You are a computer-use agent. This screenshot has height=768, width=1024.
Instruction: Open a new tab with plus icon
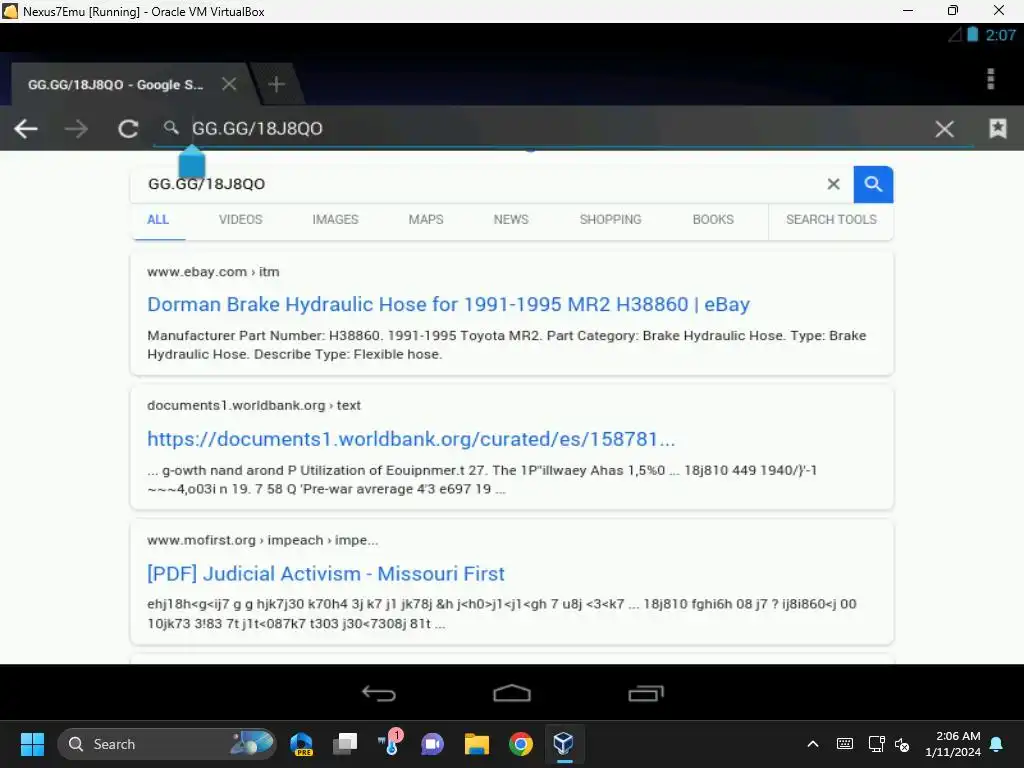pyautogui.click(x=276, y=84)
